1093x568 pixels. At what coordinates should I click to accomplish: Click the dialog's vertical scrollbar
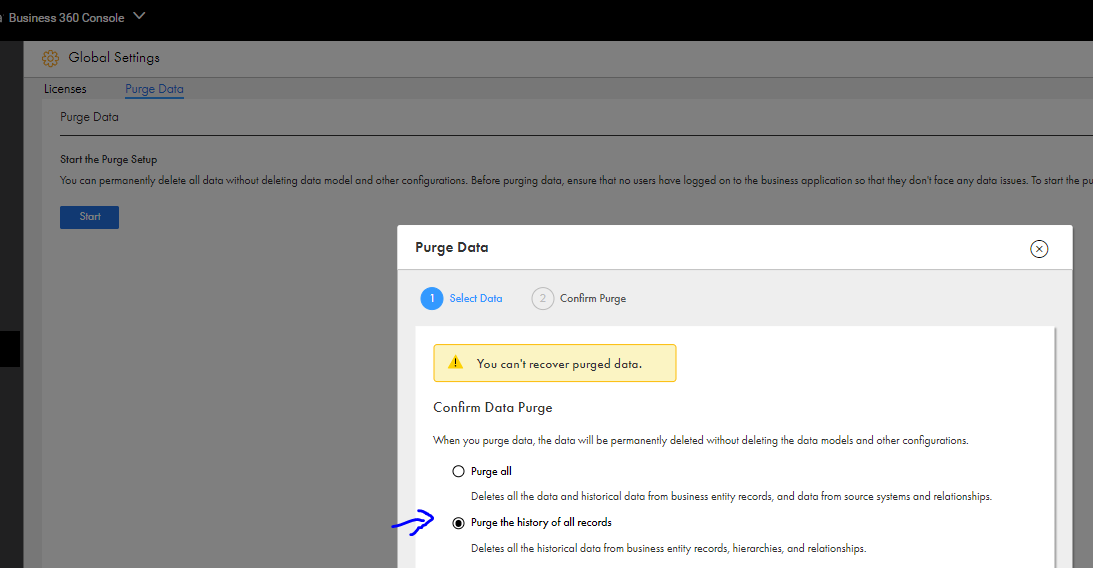click(1055, 446)
